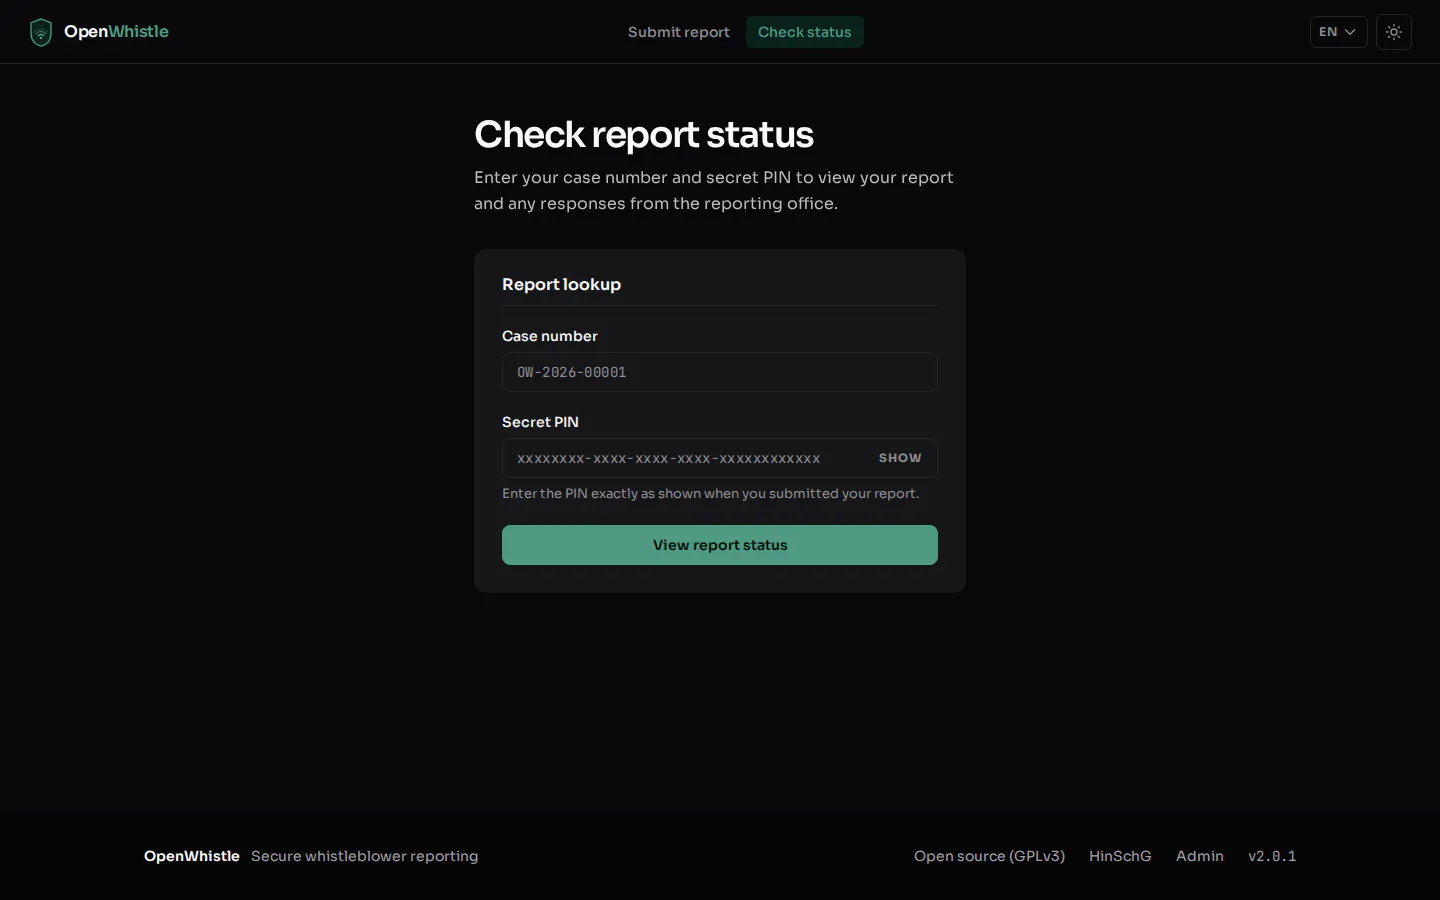
Task: Click the OpenWhistle wordmark in the header
Action: click(x=116, y=32)
